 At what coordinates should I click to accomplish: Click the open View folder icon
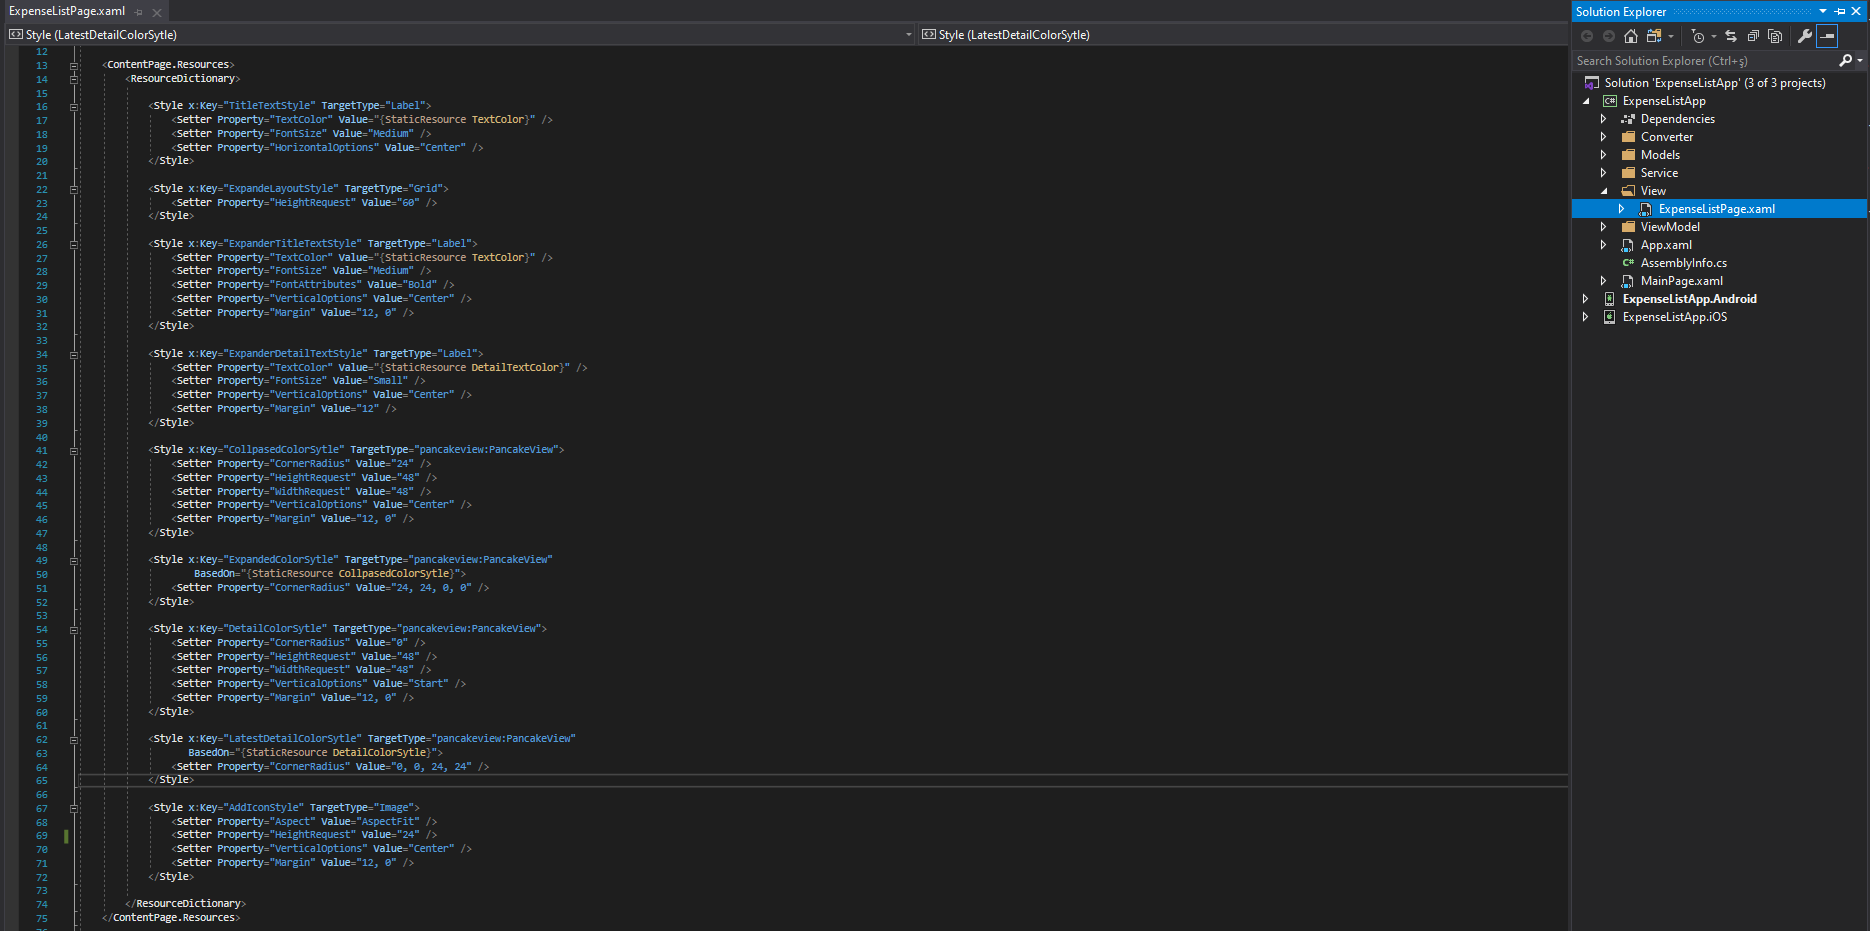(1628, 191)
